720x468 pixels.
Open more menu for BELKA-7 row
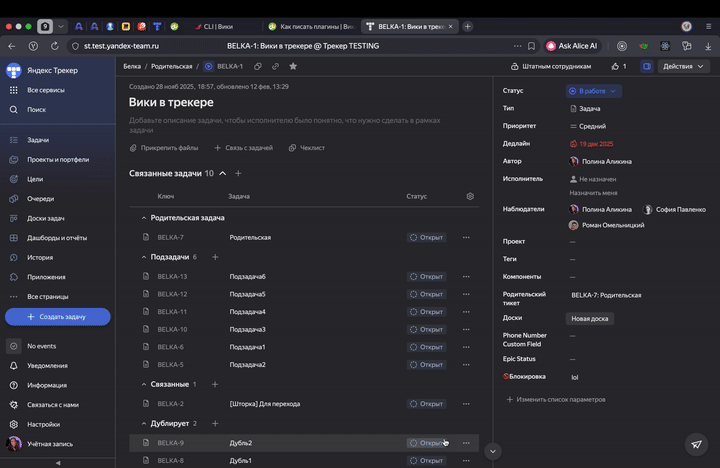(466, 237)
